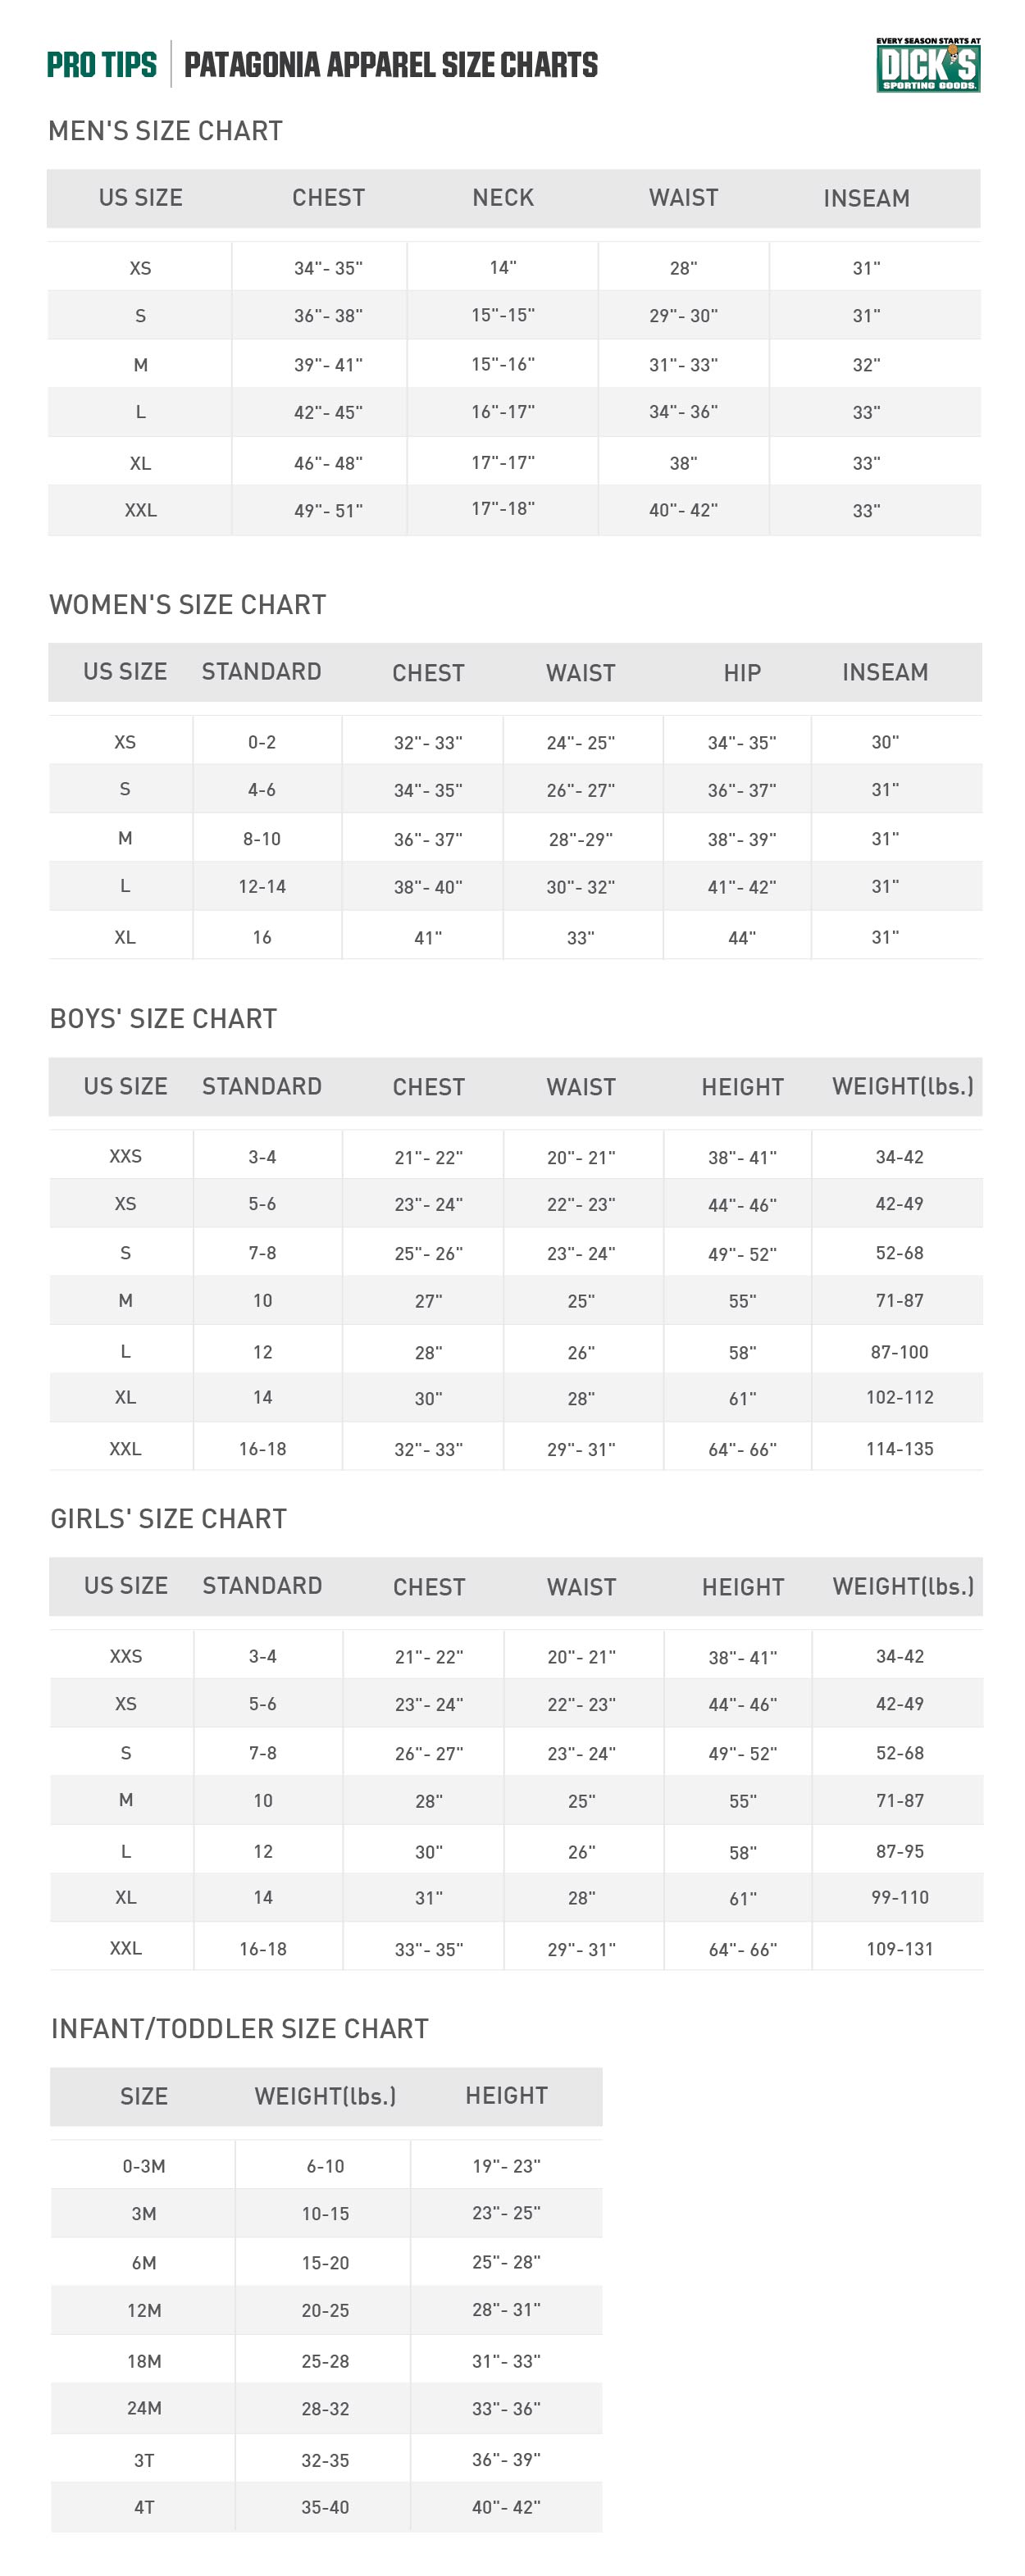The width and height of the screenshot is (1025, 2576).
Task: Click the Girls' Size Chart heading
Action: pos(168,1519)
